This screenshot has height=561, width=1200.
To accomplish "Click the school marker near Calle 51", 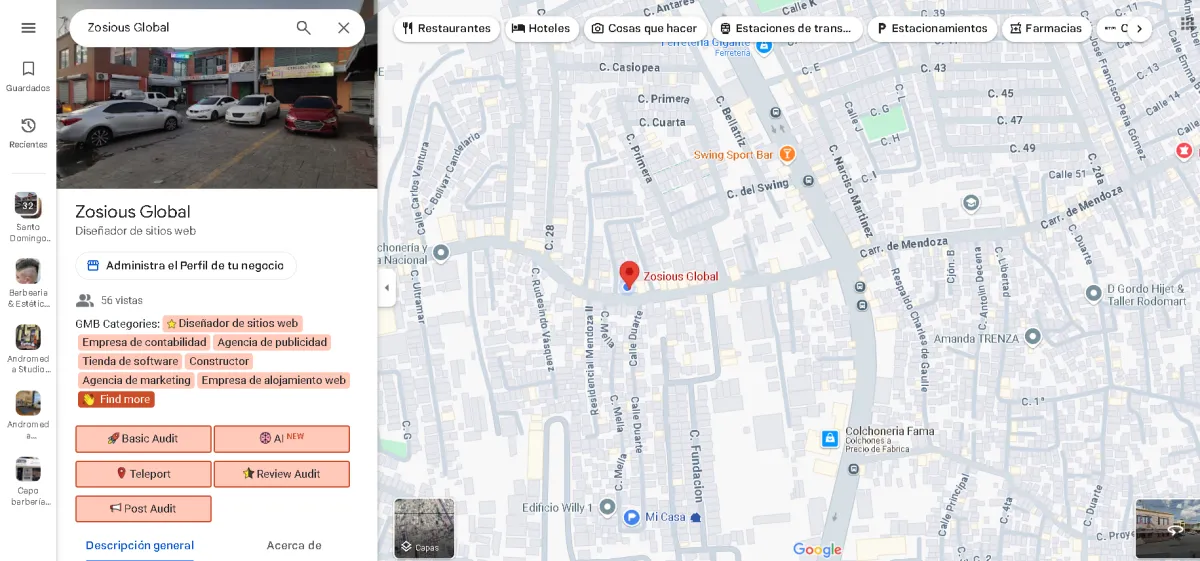I will 970,203.
